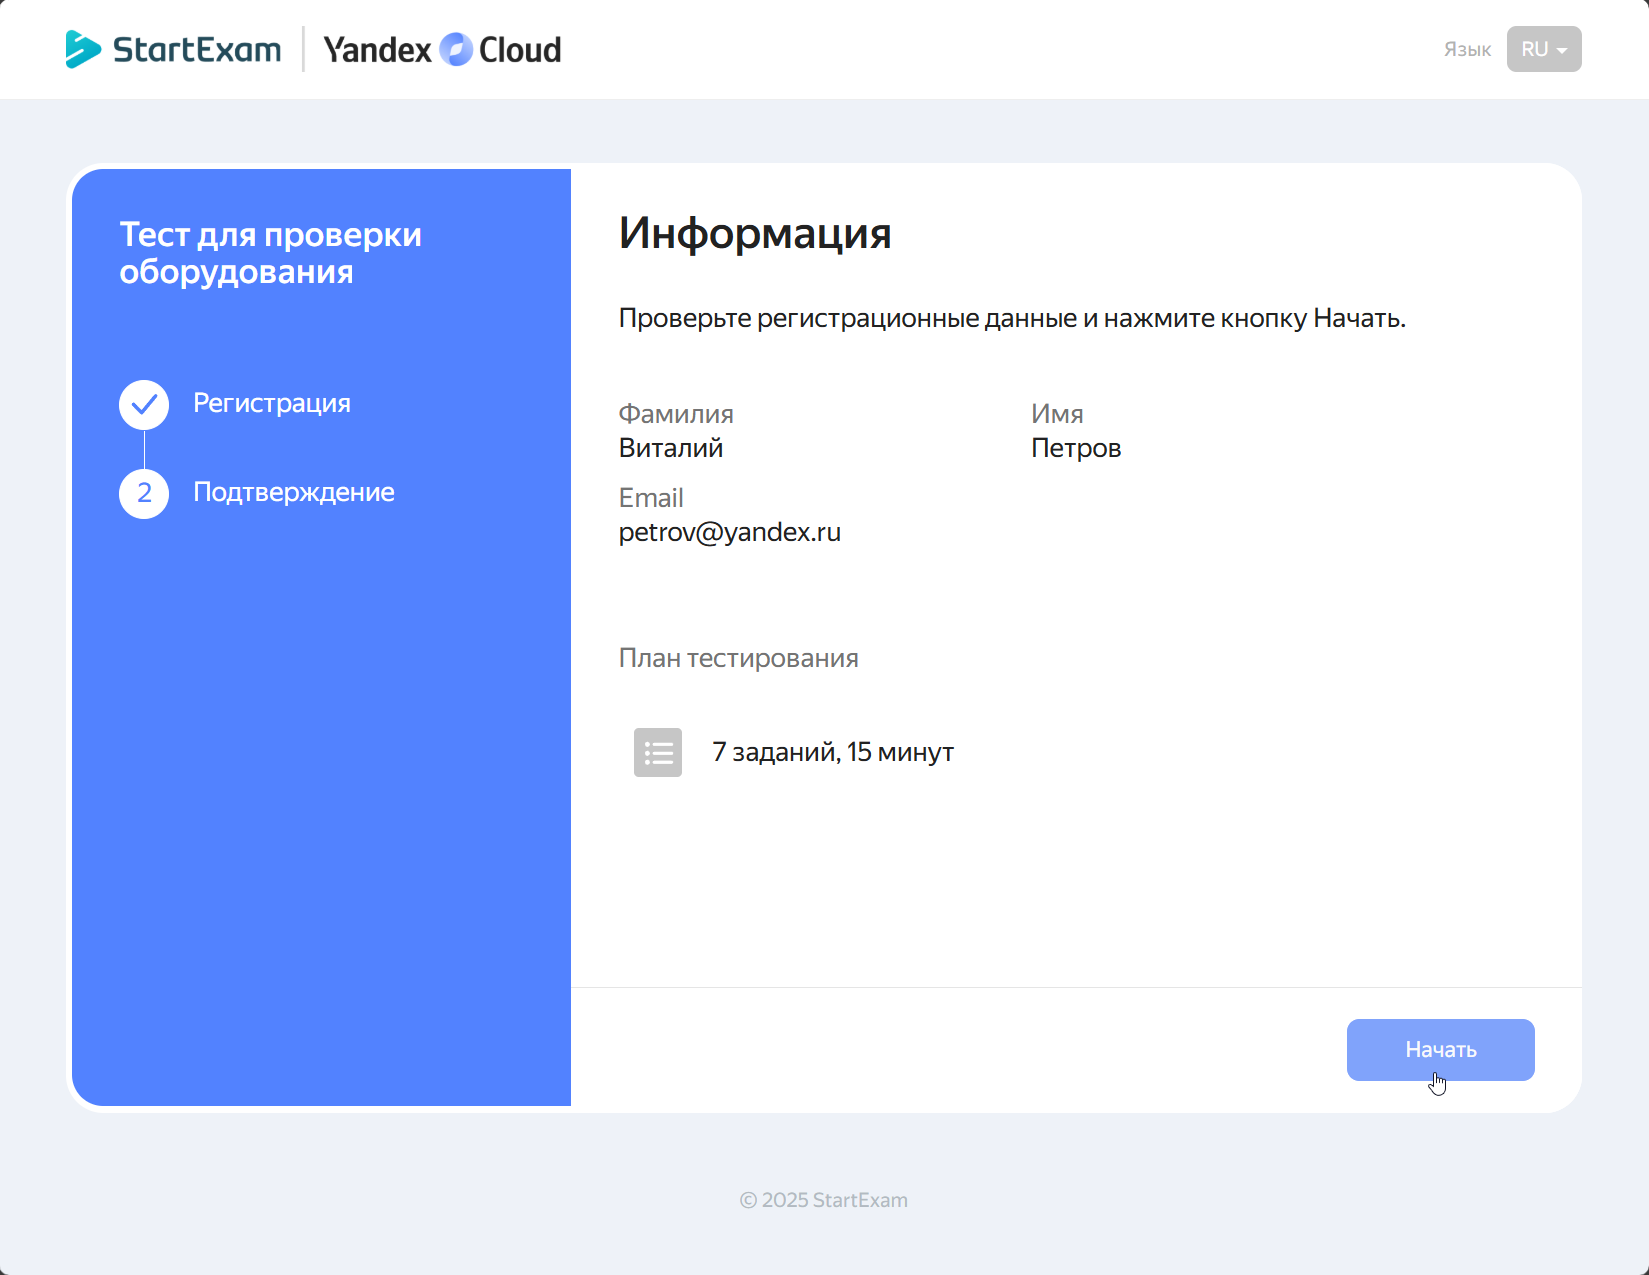
Task: Select the test title Тест для проверки оборудования
Action: [270, 252]
